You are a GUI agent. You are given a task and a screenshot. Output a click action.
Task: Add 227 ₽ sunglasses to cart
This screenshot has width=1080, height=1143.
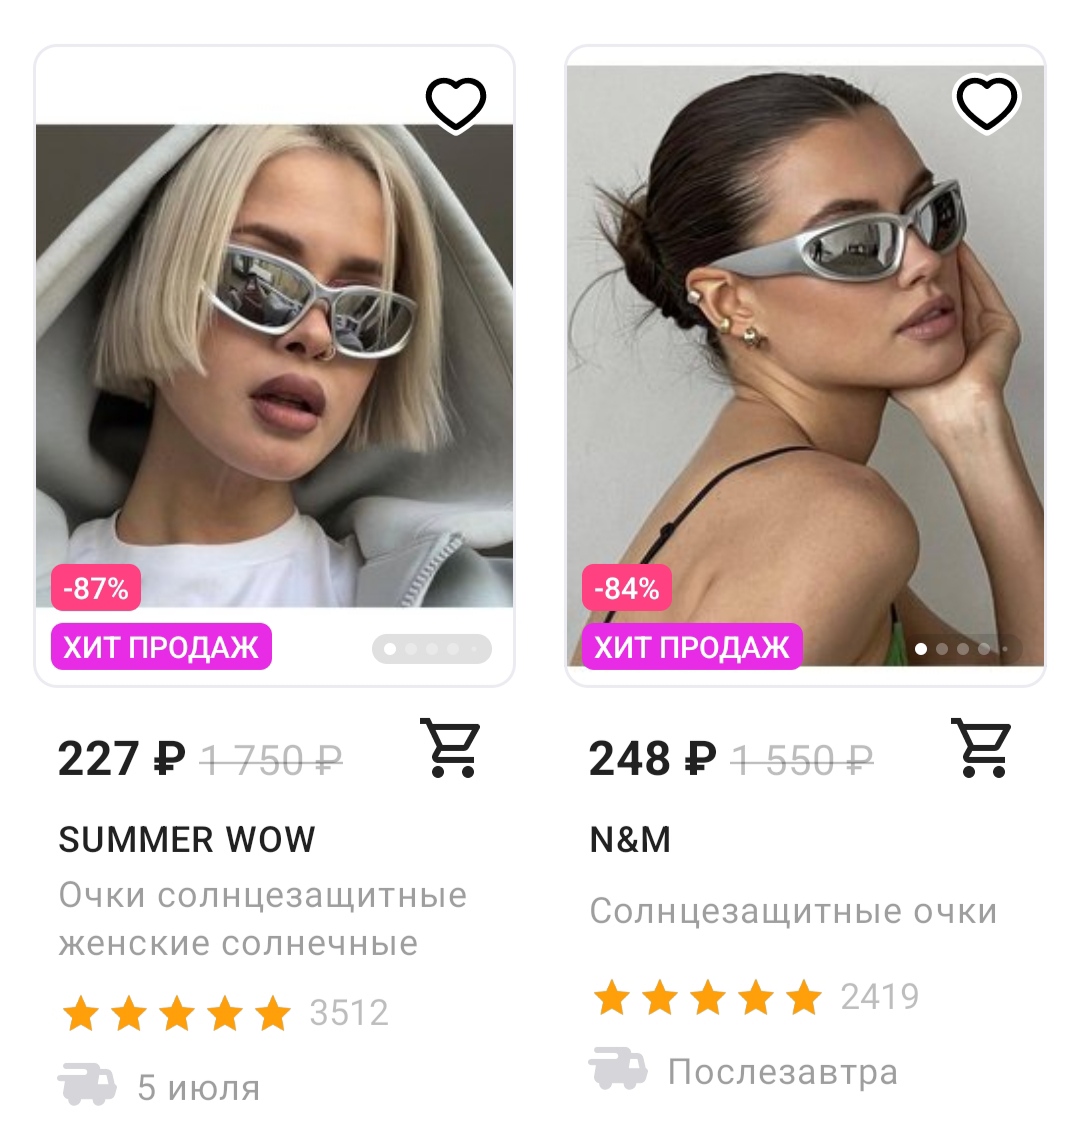450,748
